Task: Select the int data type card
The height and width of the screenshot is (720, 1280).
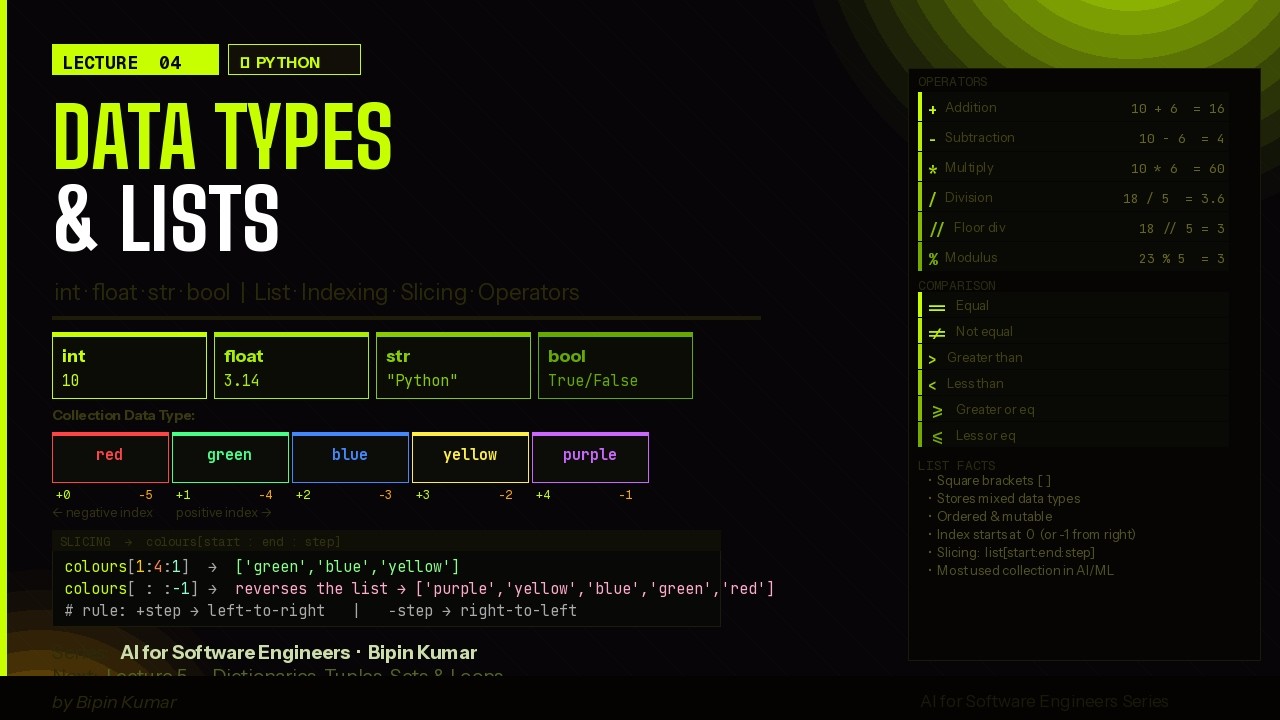Action: pos(129,366)
